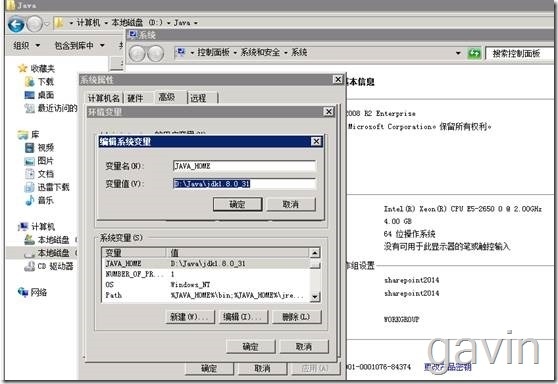Viewport: 558px width, 384px height.
Task: Select JAVA_HOME row in system variables list
Action: point(206,264)
